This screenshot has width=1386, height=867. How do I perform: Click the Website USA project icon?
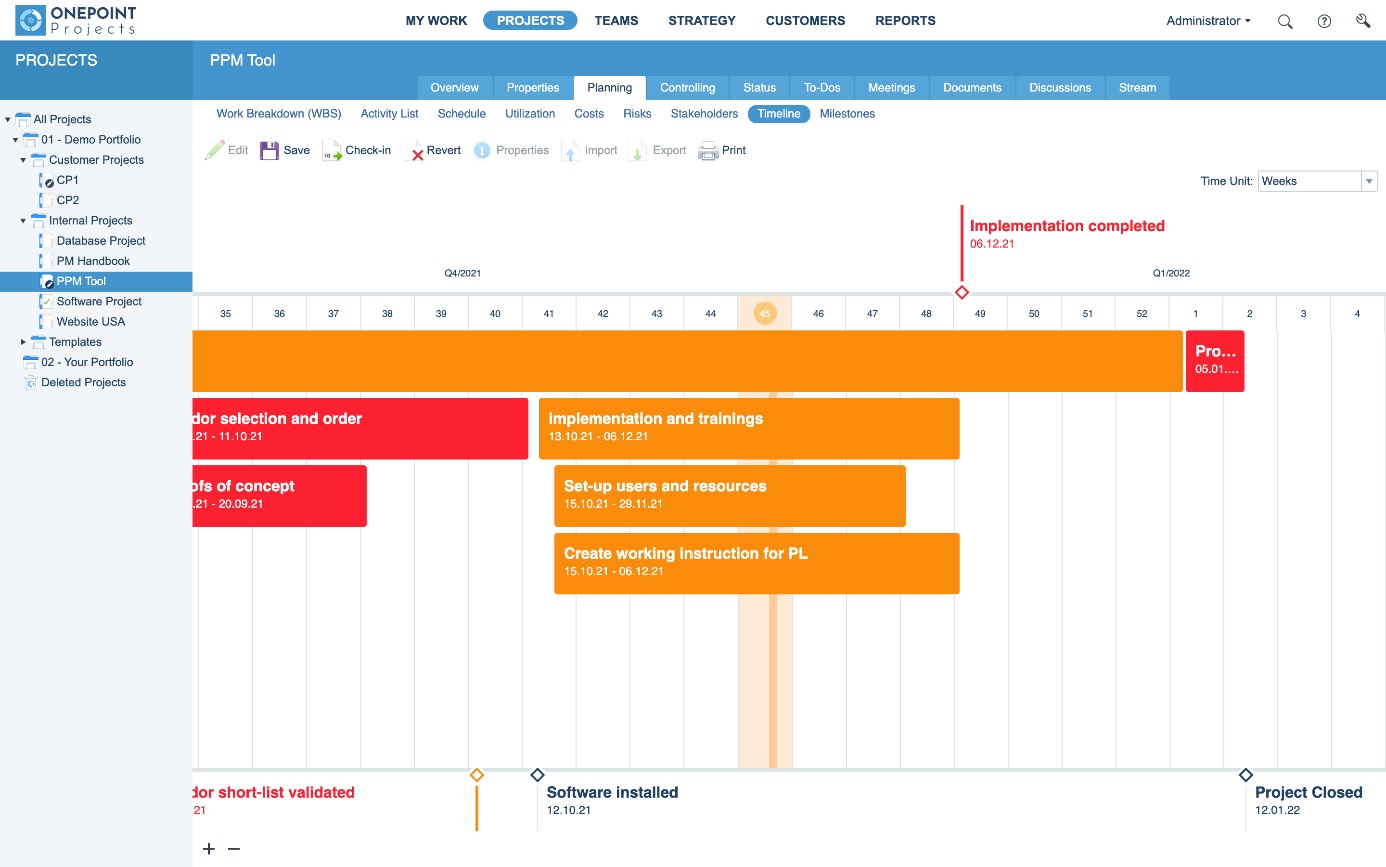click(x=45, y=322)
